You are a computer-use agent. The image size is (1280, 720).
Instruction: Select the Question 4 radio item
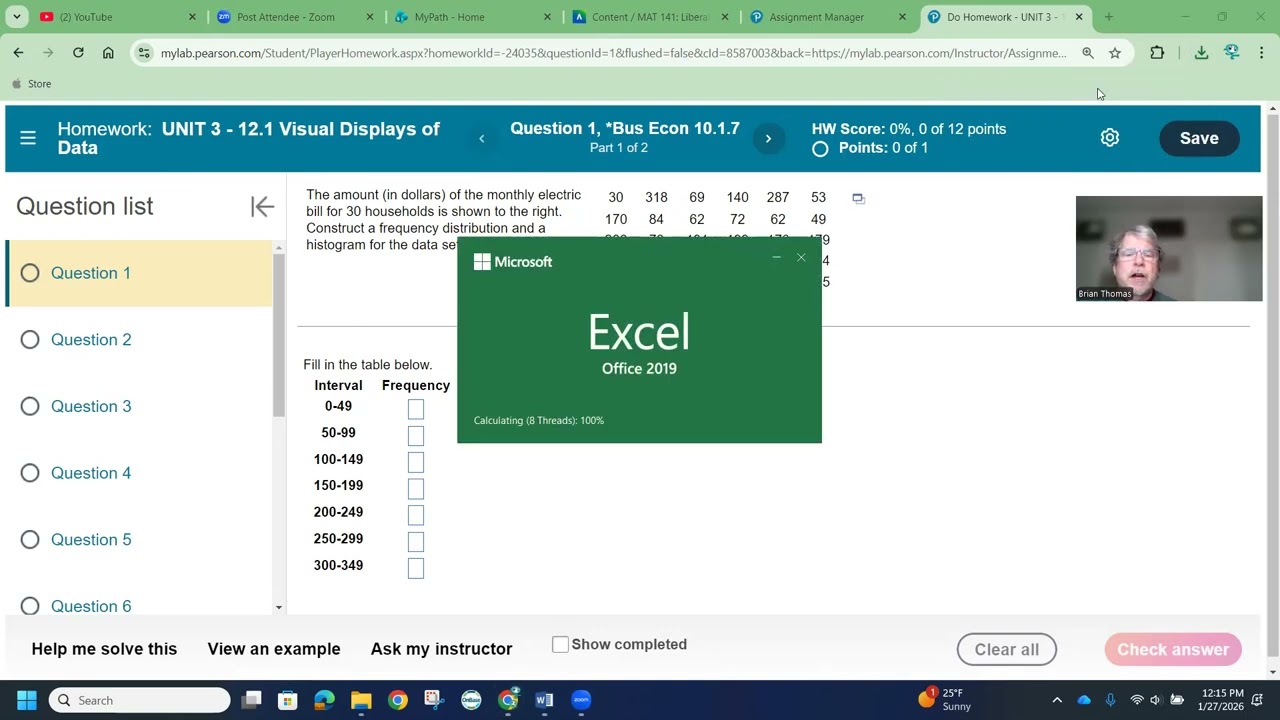pos(30,473)
